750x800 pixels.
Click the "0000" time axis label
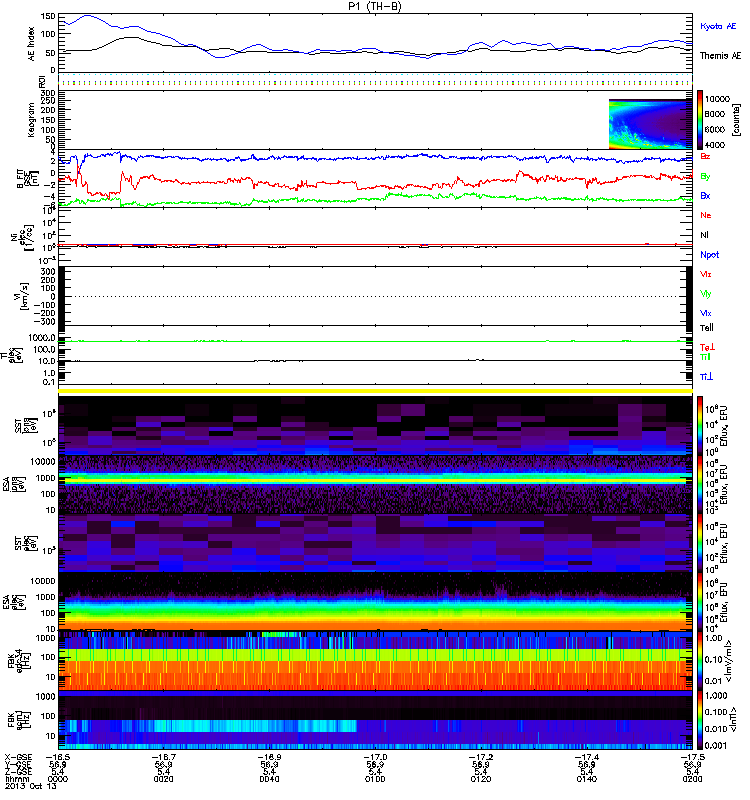tap(58, 779)
